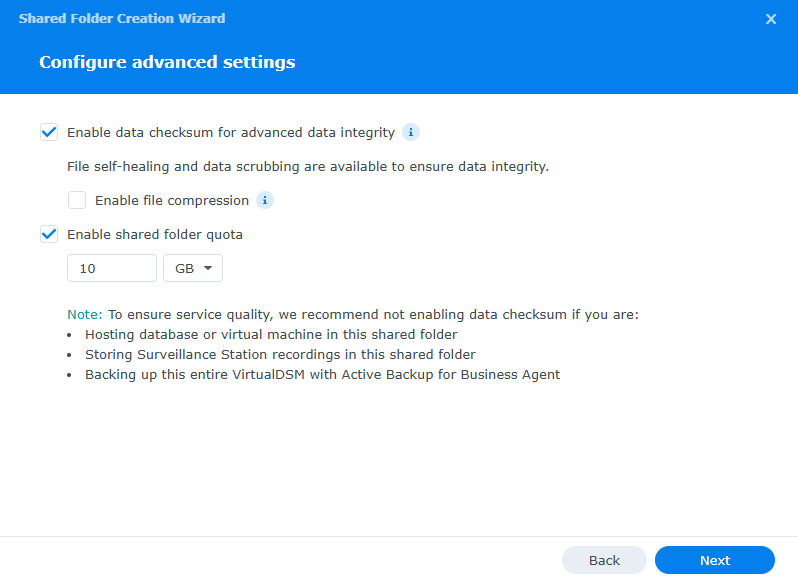
Task: Uncheck the Enable data checksum checkbox
Action: (x=49, y=132)
